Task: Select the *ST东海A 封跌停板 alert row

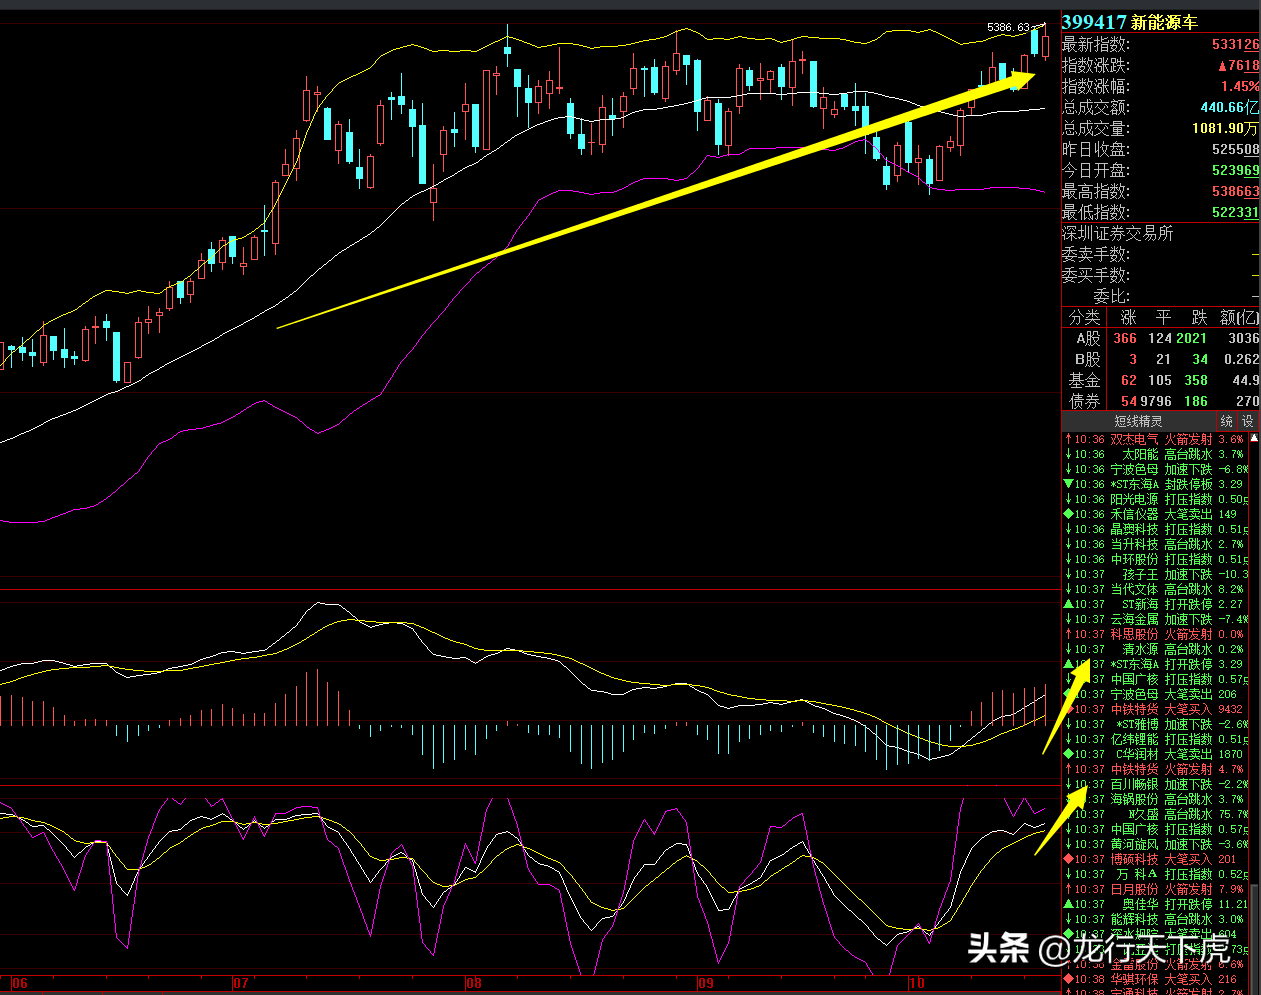Action: point(1155,484)
